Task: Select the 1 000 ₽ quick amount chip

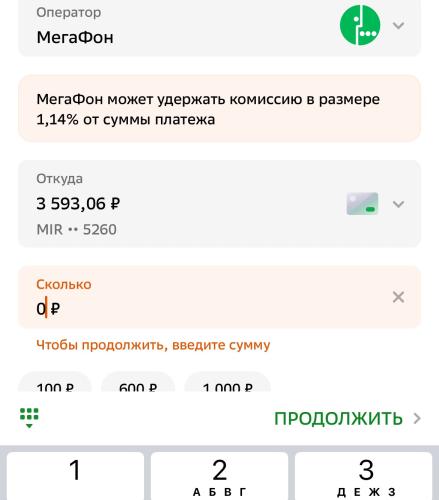Action: [x=227, y=382]
